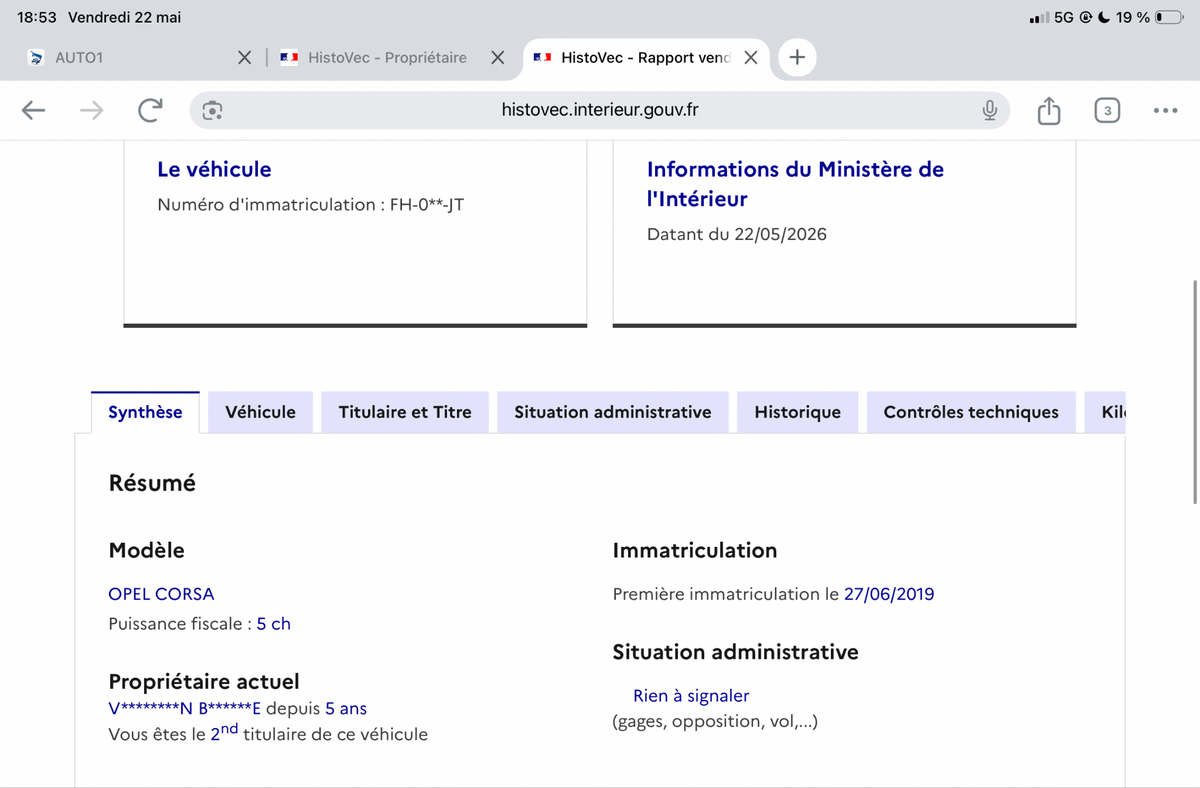Screen dimensions: 1200x788
Task: Open the camera search lens icon
Action: [211, 111]
